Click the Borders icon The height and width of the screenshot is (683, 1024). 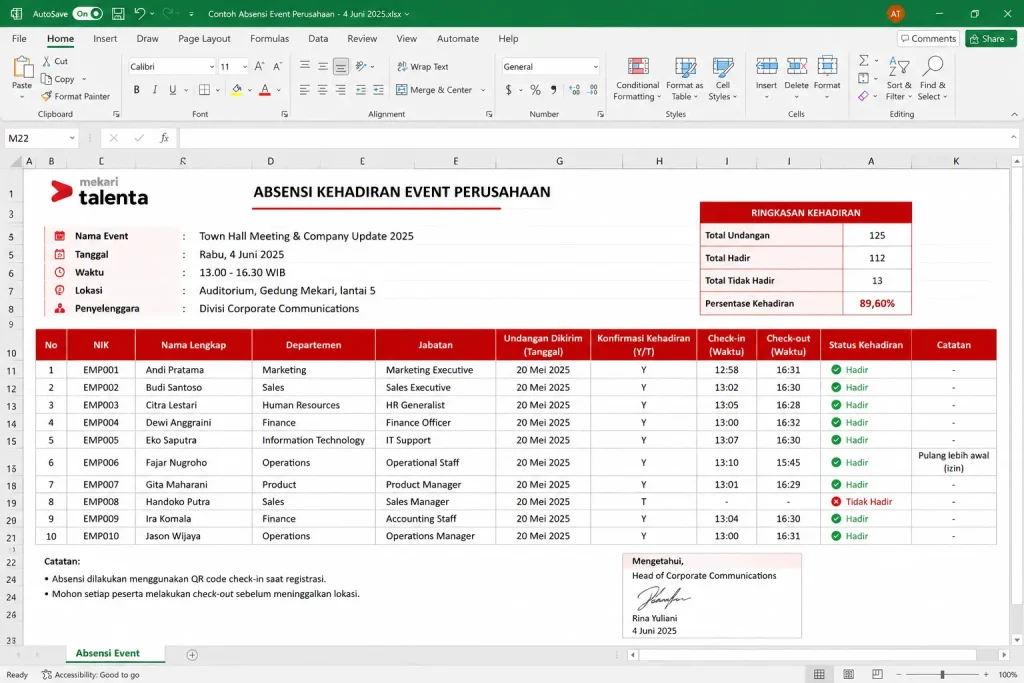point(204,90)
